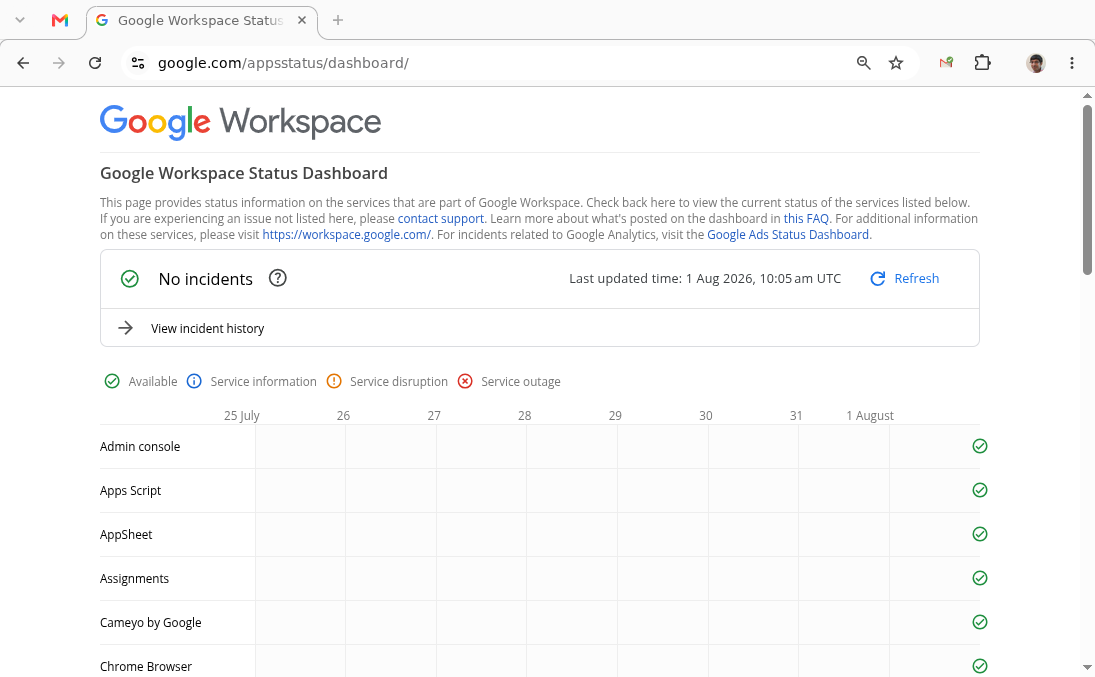Open Chrome three-dot menu
1095x677 pixels.
click(1072, 63)
